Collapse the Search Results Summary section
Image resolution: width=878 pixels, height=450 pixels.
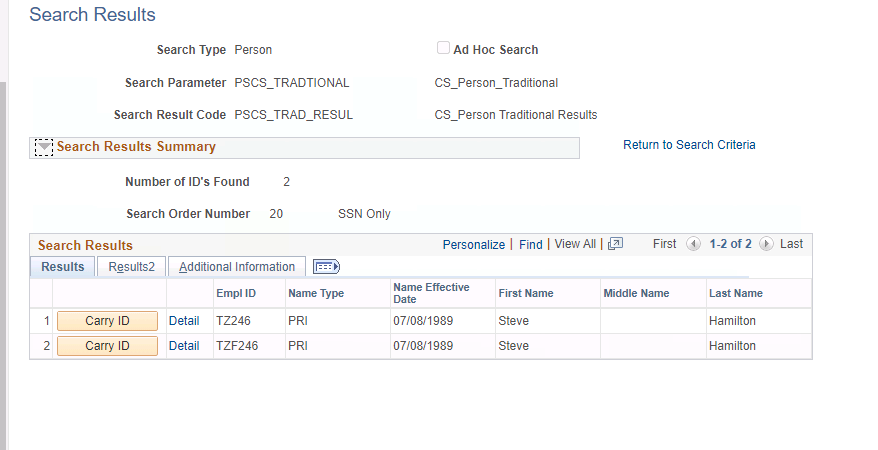[43, 147]
